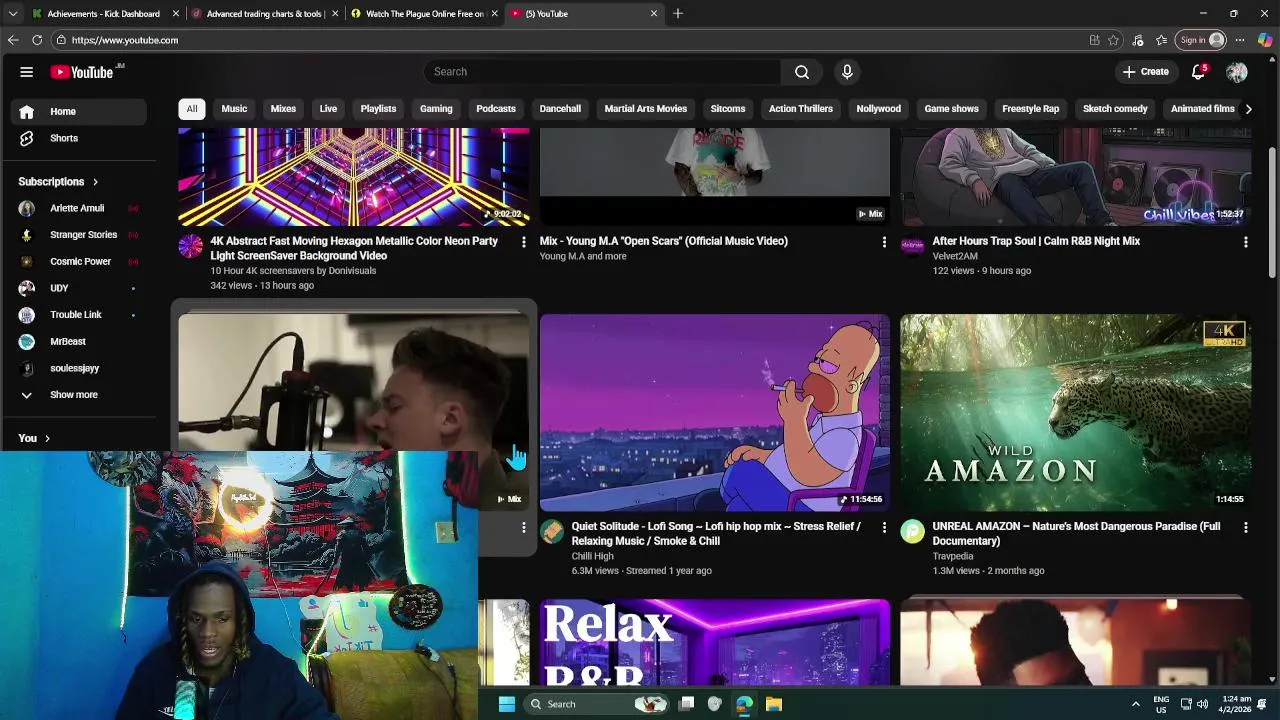Open the Velvet2AM channel avatar

912,246
